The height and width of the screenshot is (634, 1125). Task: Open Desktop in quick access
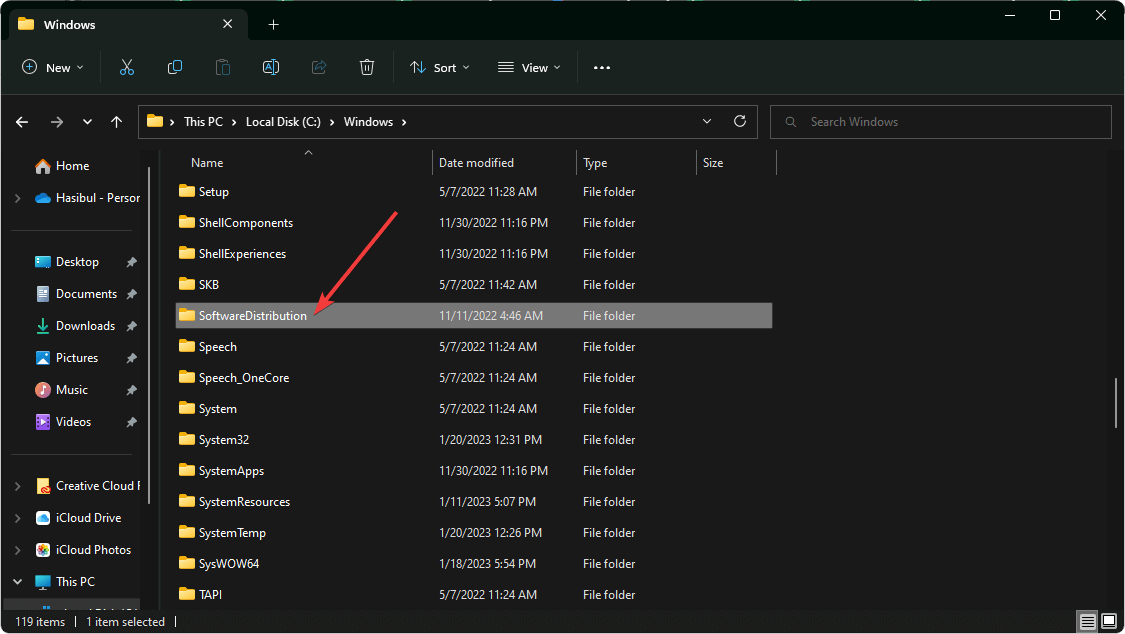click(77, 262)
